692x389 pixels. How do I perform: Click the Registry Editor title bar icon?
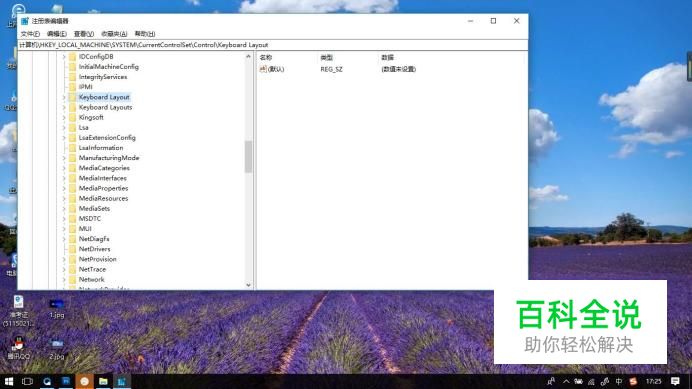coord(25,21)
